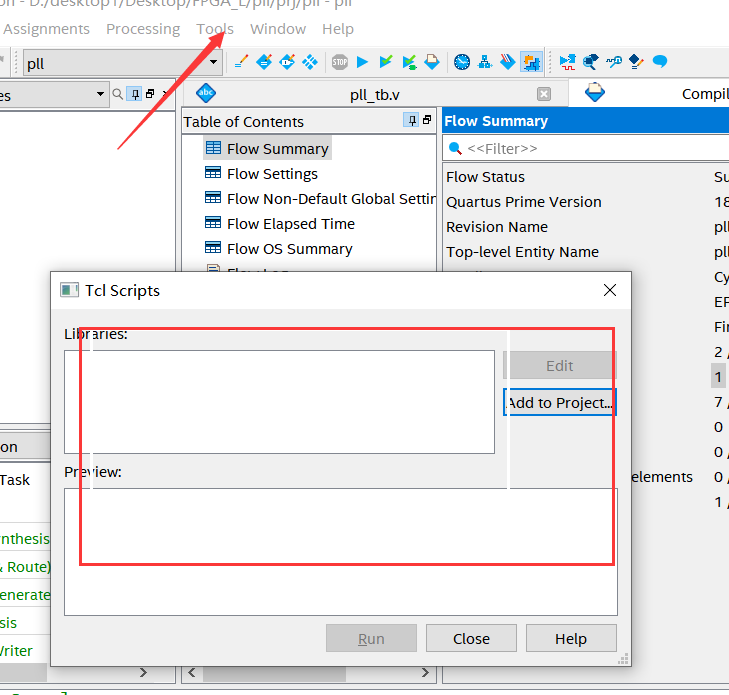The height and width of the screenshot is (695, 729).
Task: Float the left navigator panel
Action: [150, 94]
